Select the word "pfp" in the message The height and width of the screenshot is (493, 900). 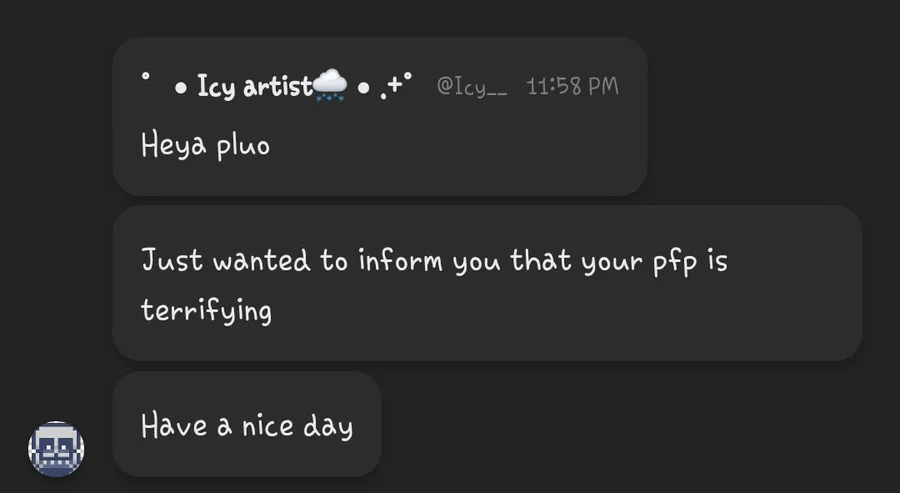tap(675, 262)
